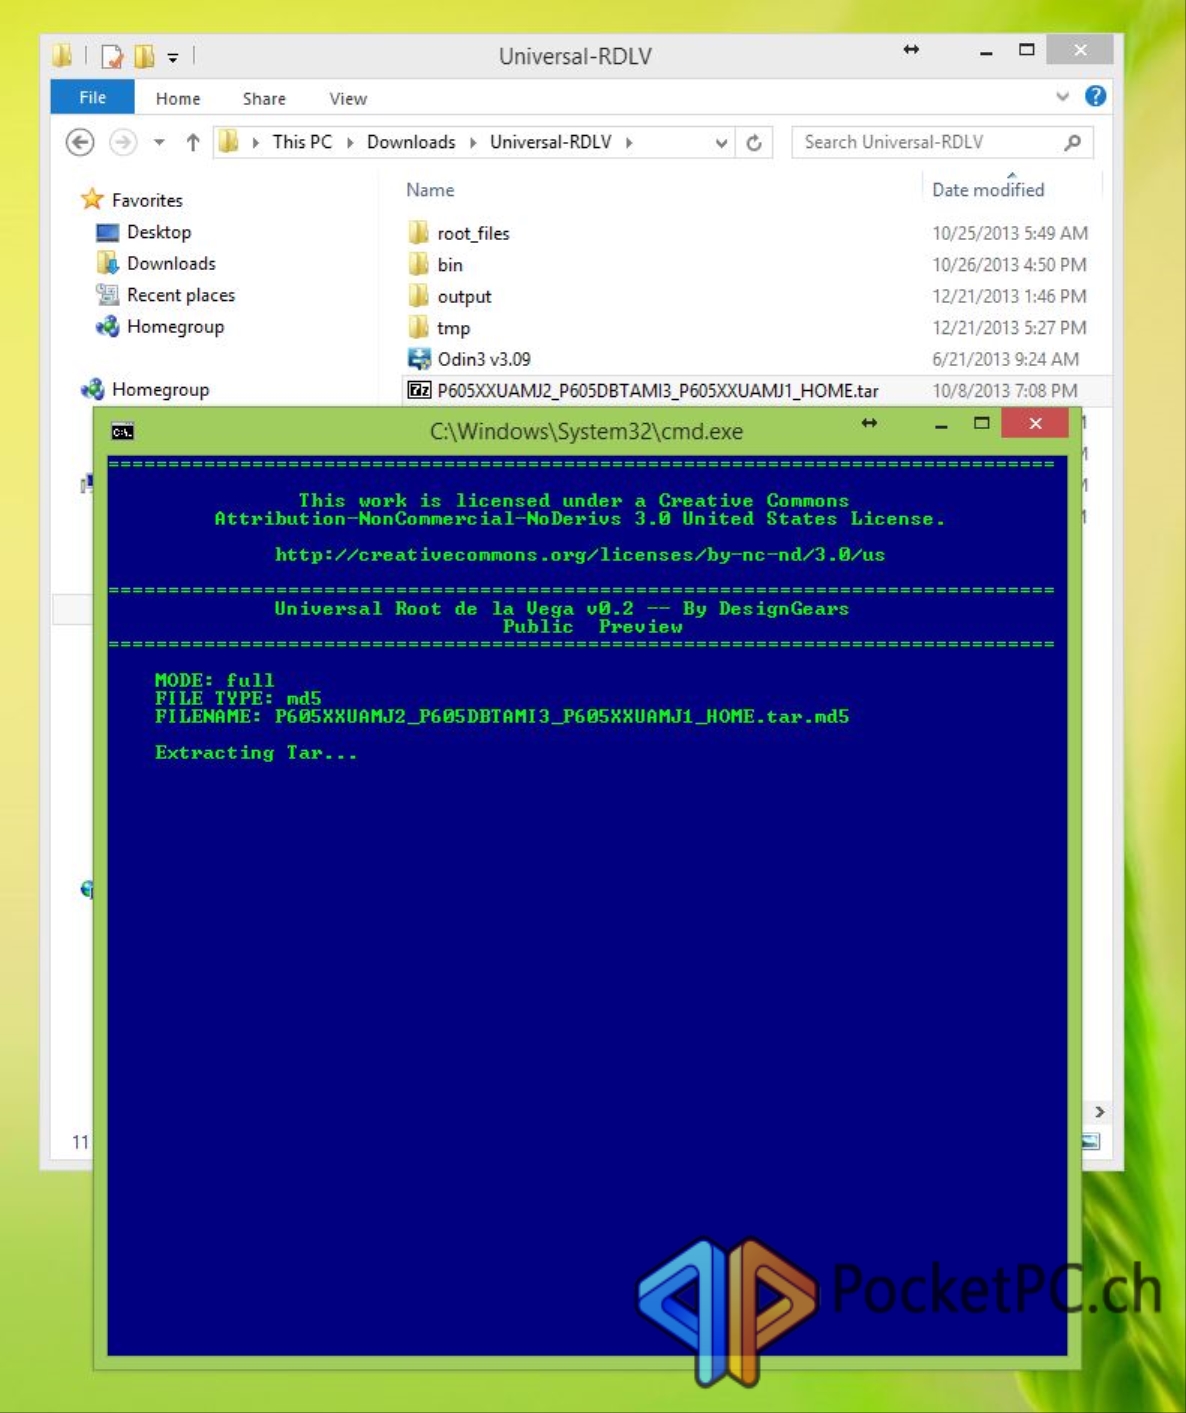Click the creativecommons.org license URL text

[580, 555]
